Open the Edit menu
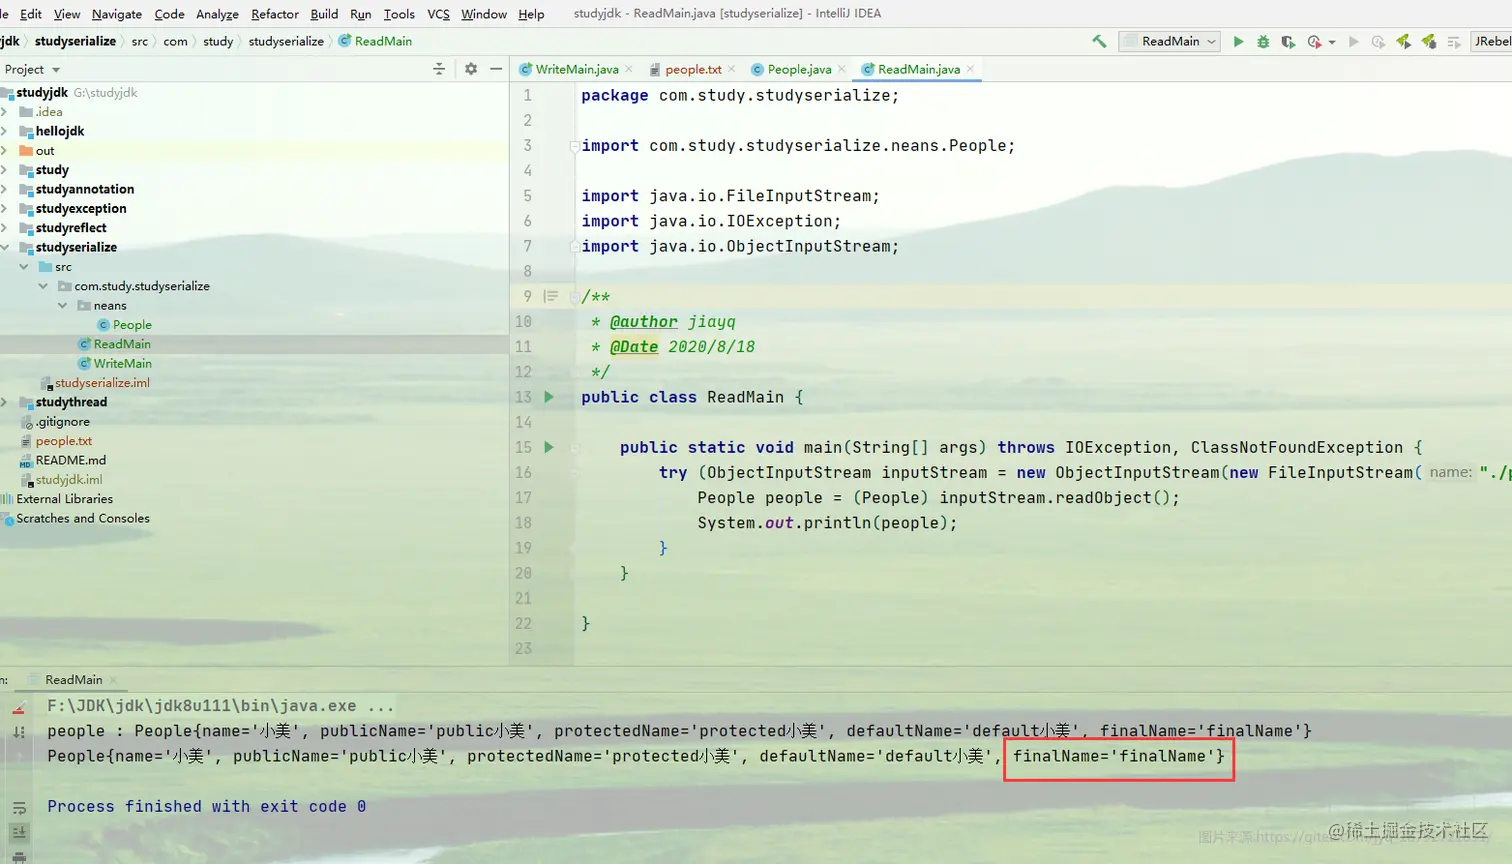The image size is (1512, 864). pyautogui.click(x=31, y=14)
